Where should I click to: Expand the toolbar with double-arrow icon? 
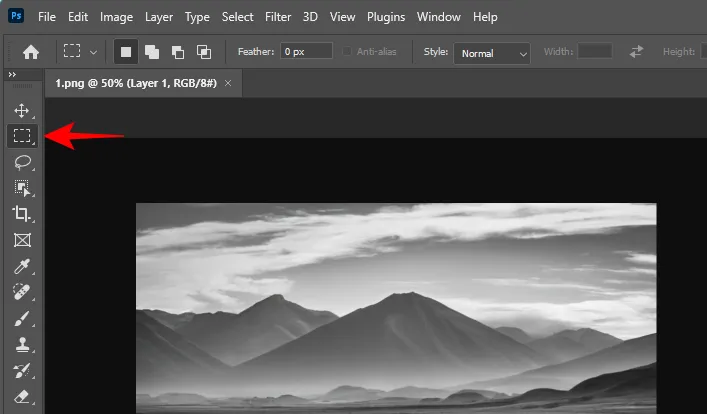tap(12, 74)
